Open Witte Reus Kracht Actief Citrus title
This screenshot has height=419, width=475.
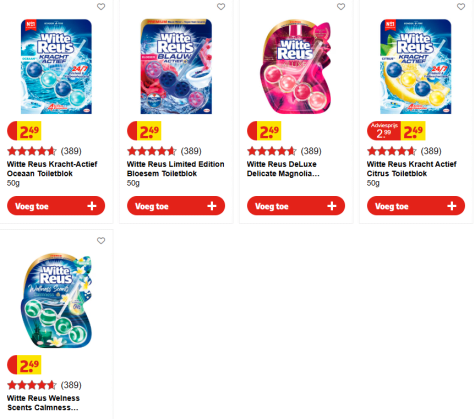pos(412,169)
